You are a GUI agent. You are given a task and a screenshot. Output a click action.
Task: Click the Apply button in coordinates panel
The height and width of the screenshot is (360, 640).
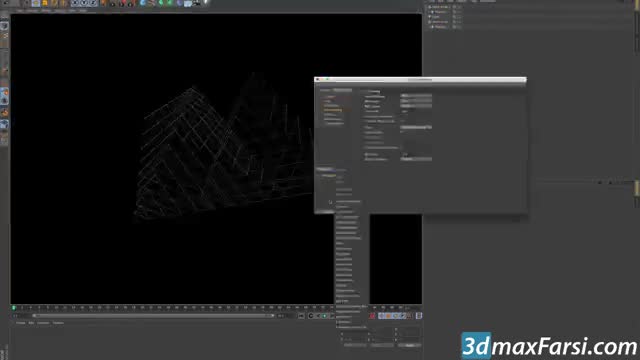(409, 345)
